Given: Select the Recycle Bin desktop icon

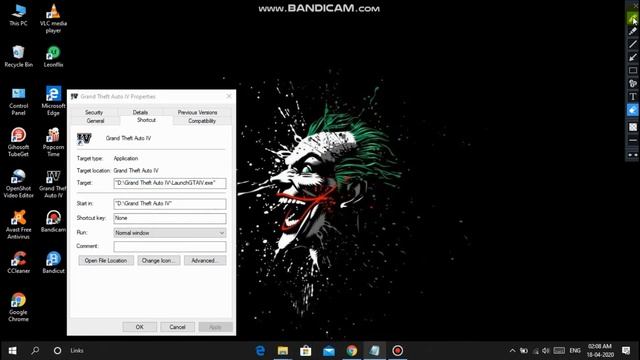Looking at the screenshot, I should (x=18, y=56).
